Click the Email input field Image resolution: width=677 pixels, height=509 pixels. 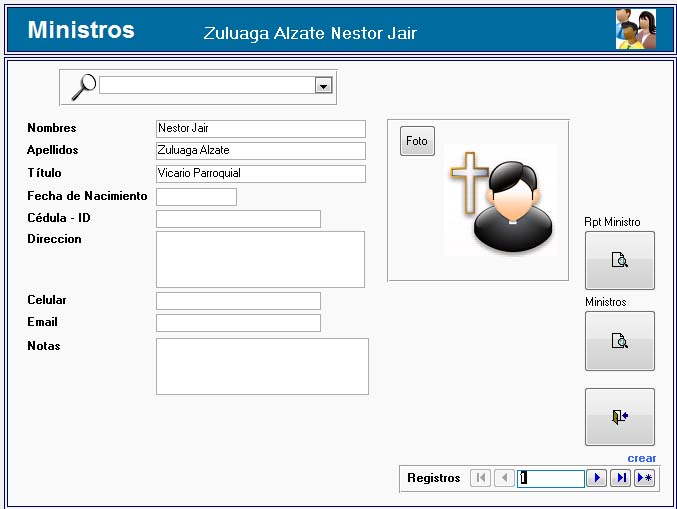(238, 323)
